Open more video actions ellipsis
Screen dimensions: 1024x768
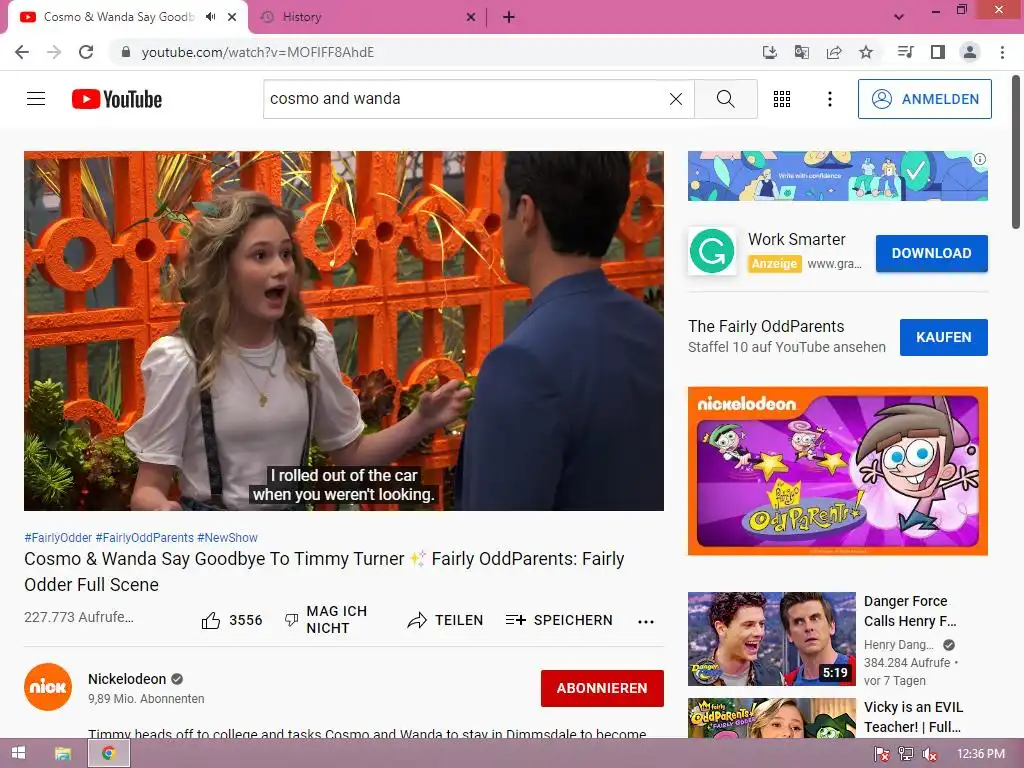pos(645,621)
